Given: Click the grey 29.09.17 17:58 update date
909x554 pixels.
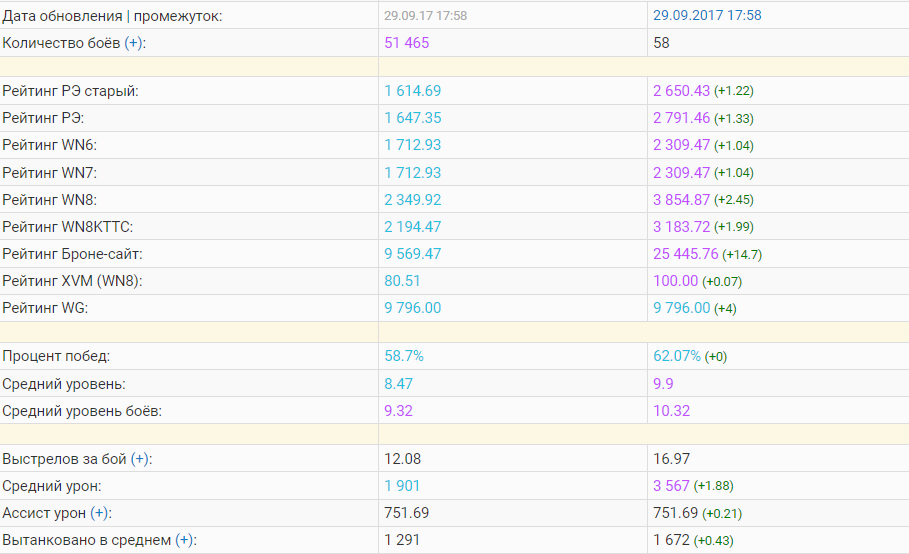Looking at the screenshot, I should tap(425, 16).
